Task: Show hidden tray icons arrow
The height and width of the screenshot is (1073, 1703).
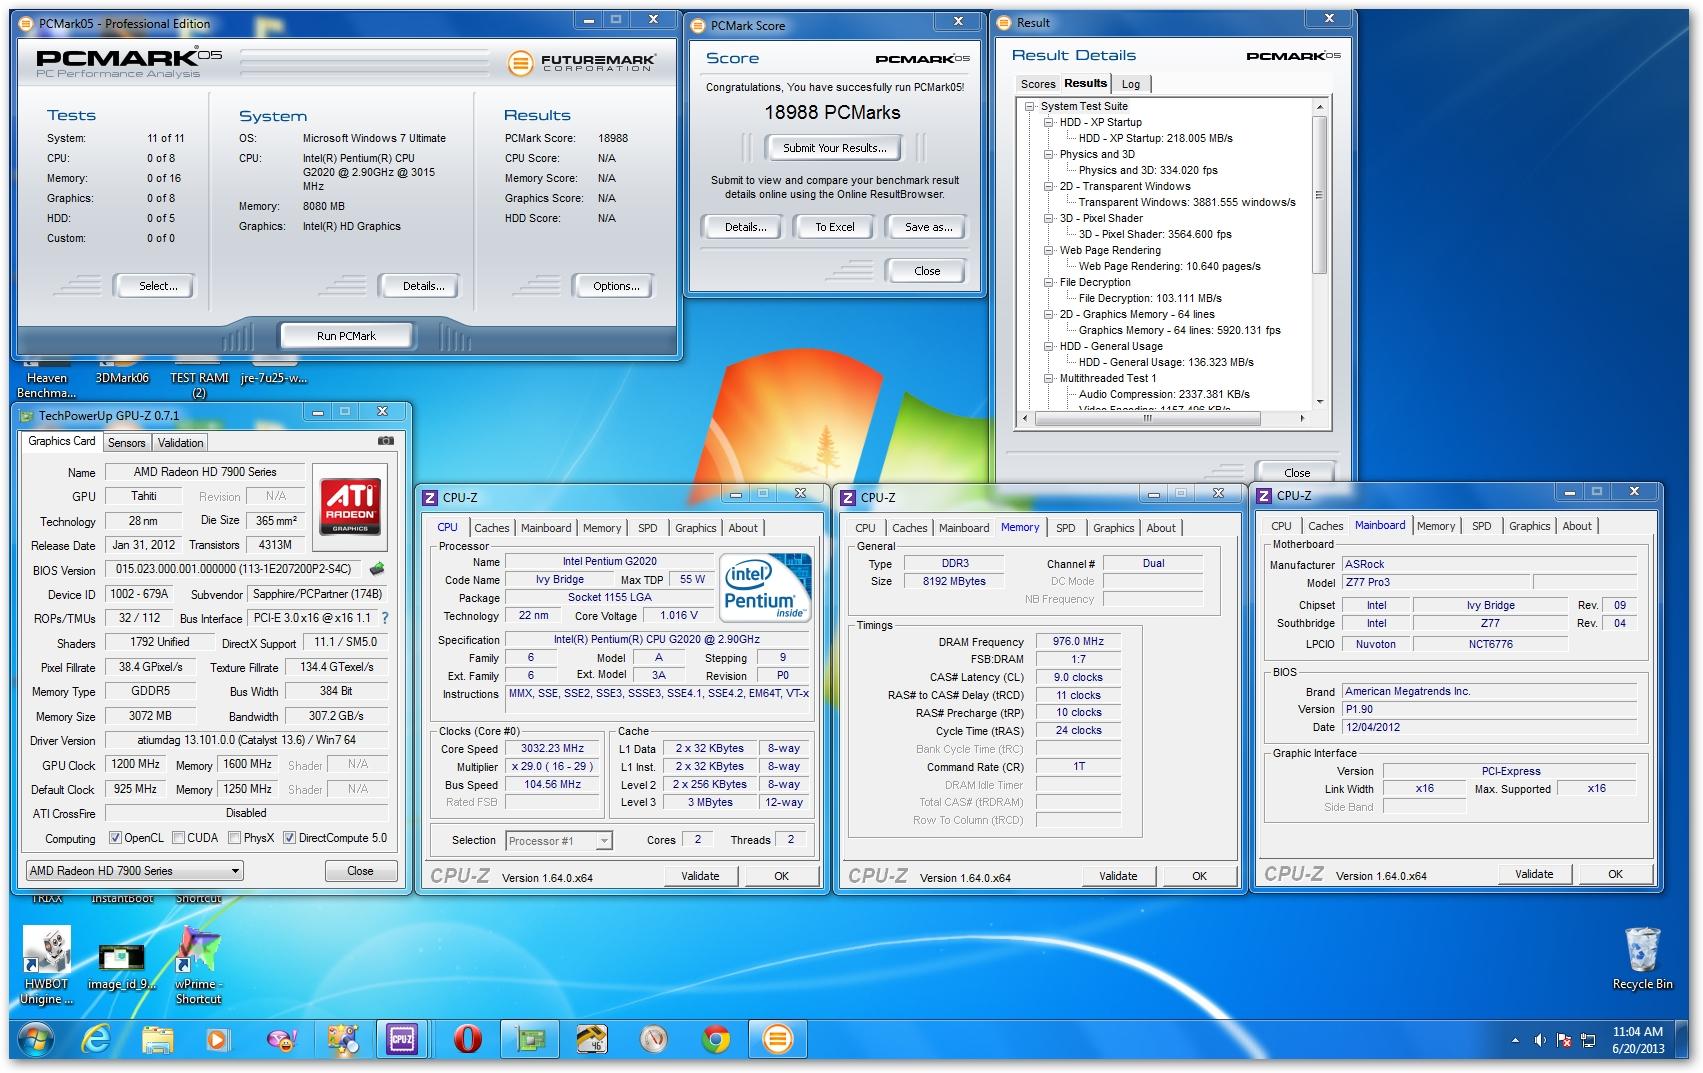Action: point(1516,1041)
